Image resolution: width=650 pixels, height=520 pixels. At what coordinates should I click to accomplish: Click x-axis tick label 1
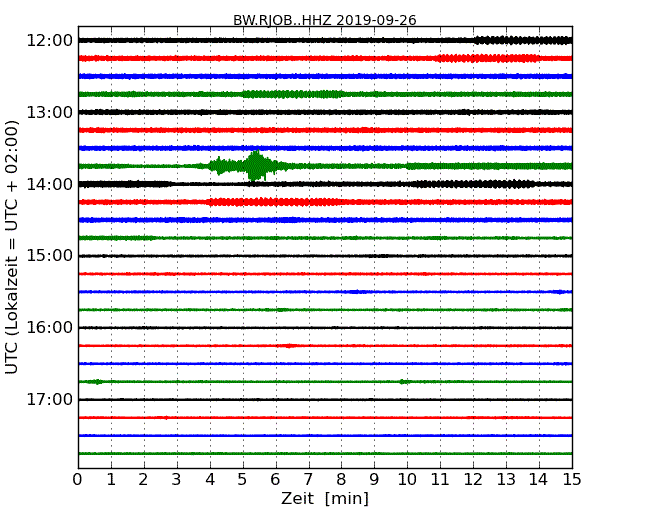click(x=111, y=479)
